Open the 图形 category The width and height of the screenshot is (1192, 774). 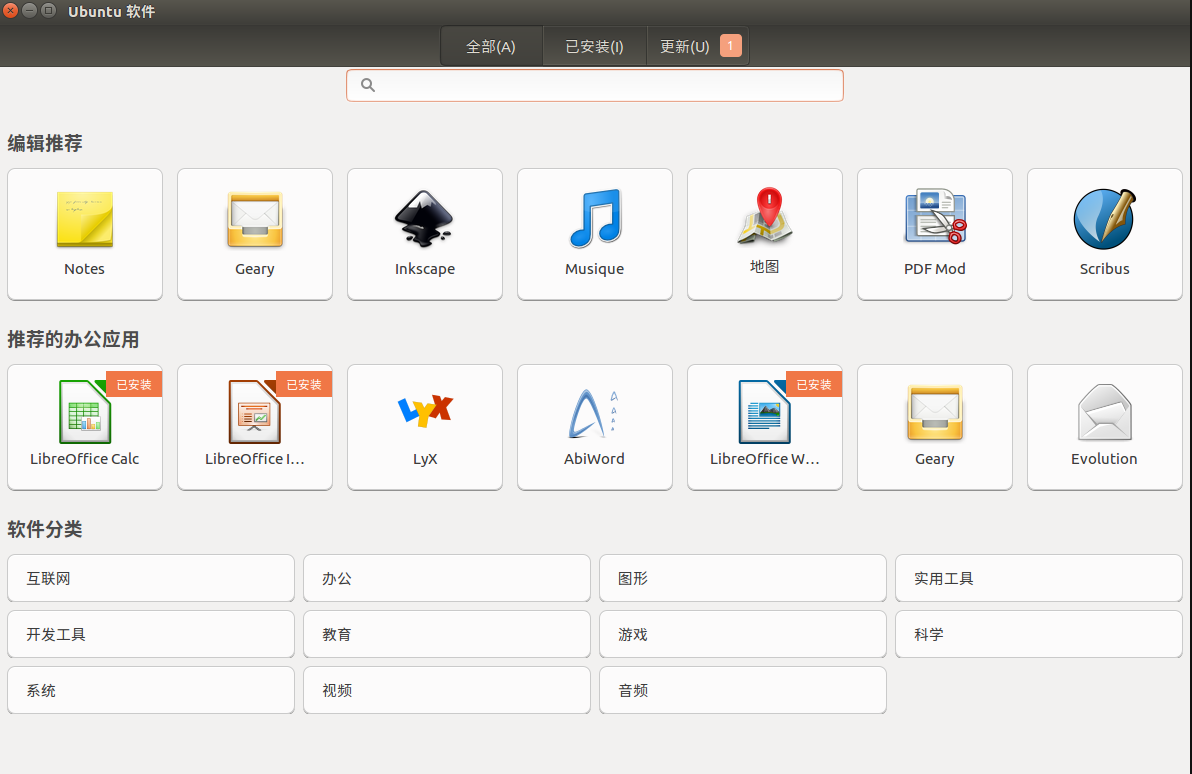[x=743, y=578]
